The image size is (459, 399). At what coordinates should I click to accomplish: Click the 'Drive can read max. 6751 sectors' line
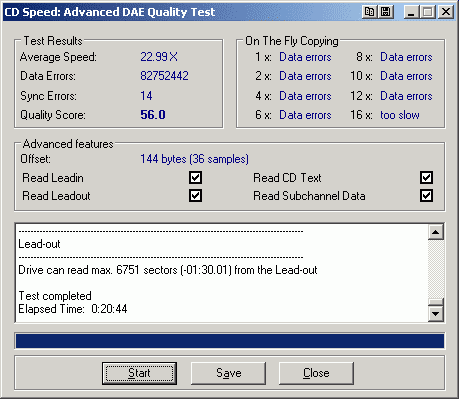point(168,270)
